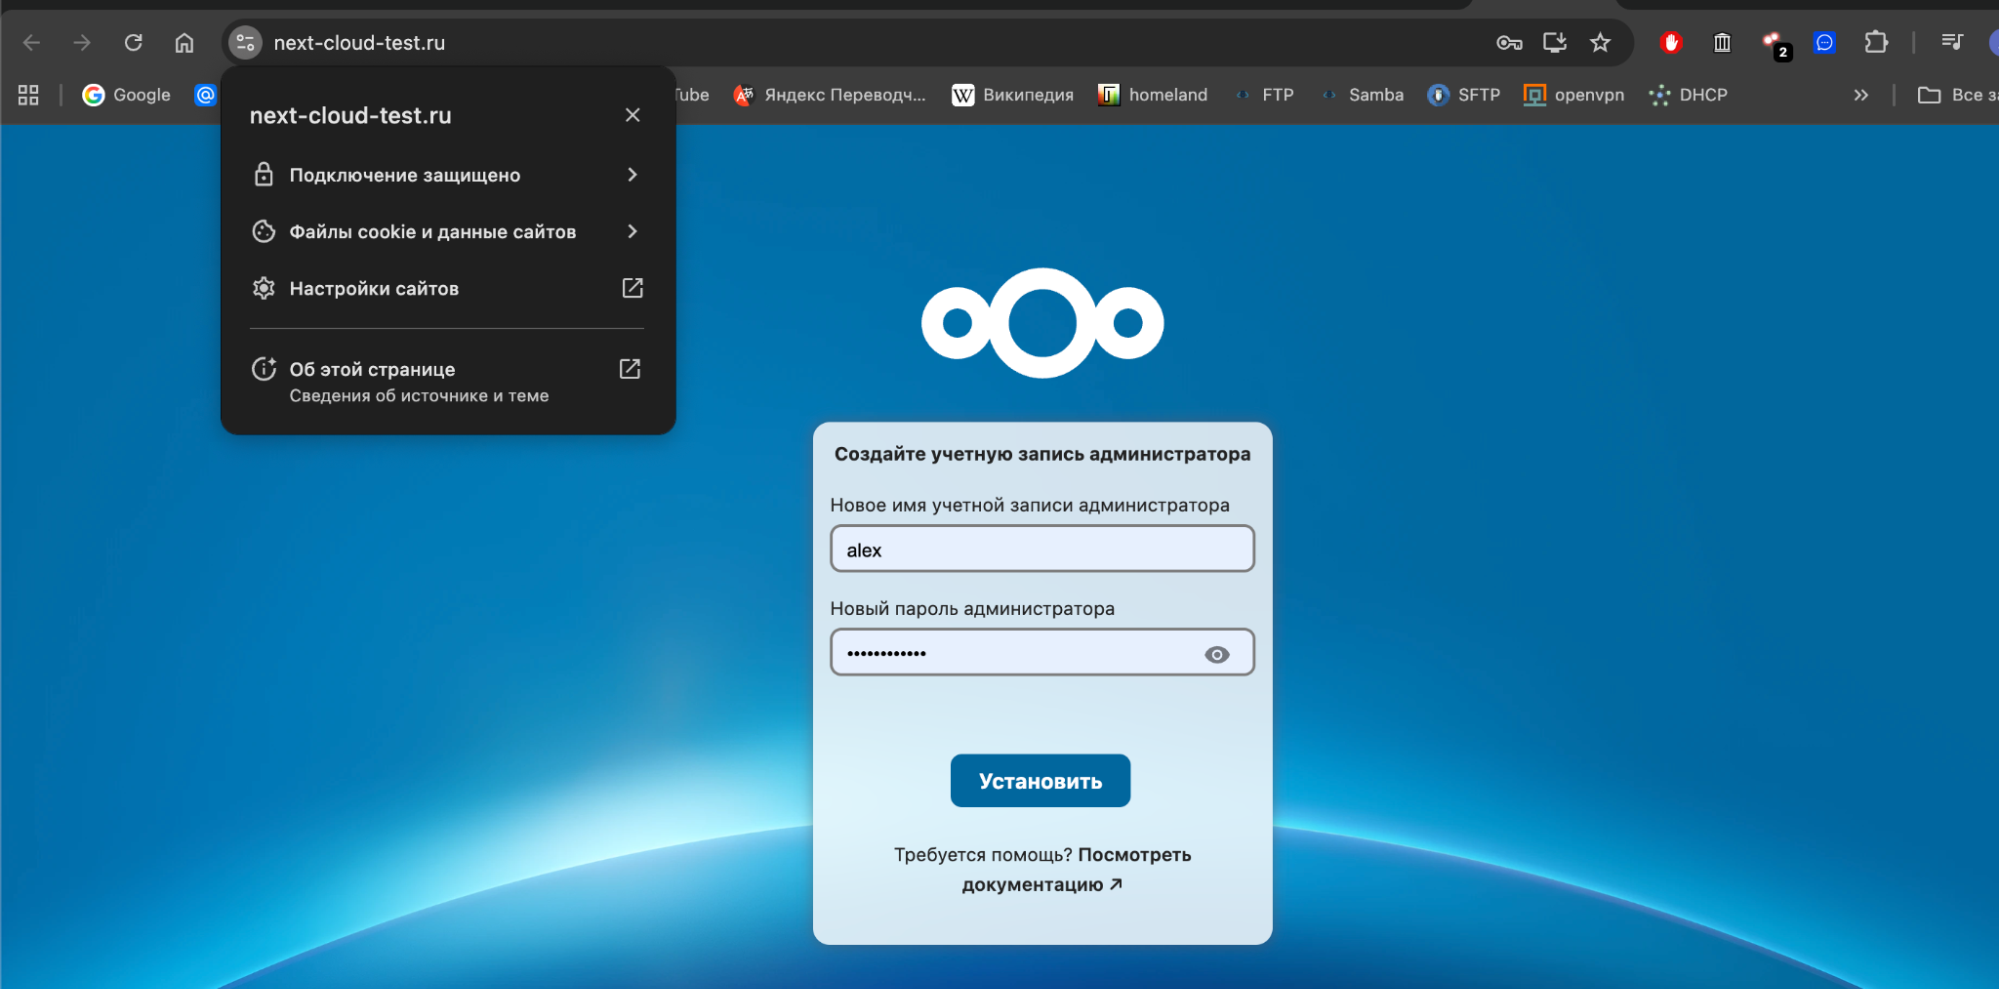Open Об этой странице info
The image size is (1999, 989).
coord(447,381)
